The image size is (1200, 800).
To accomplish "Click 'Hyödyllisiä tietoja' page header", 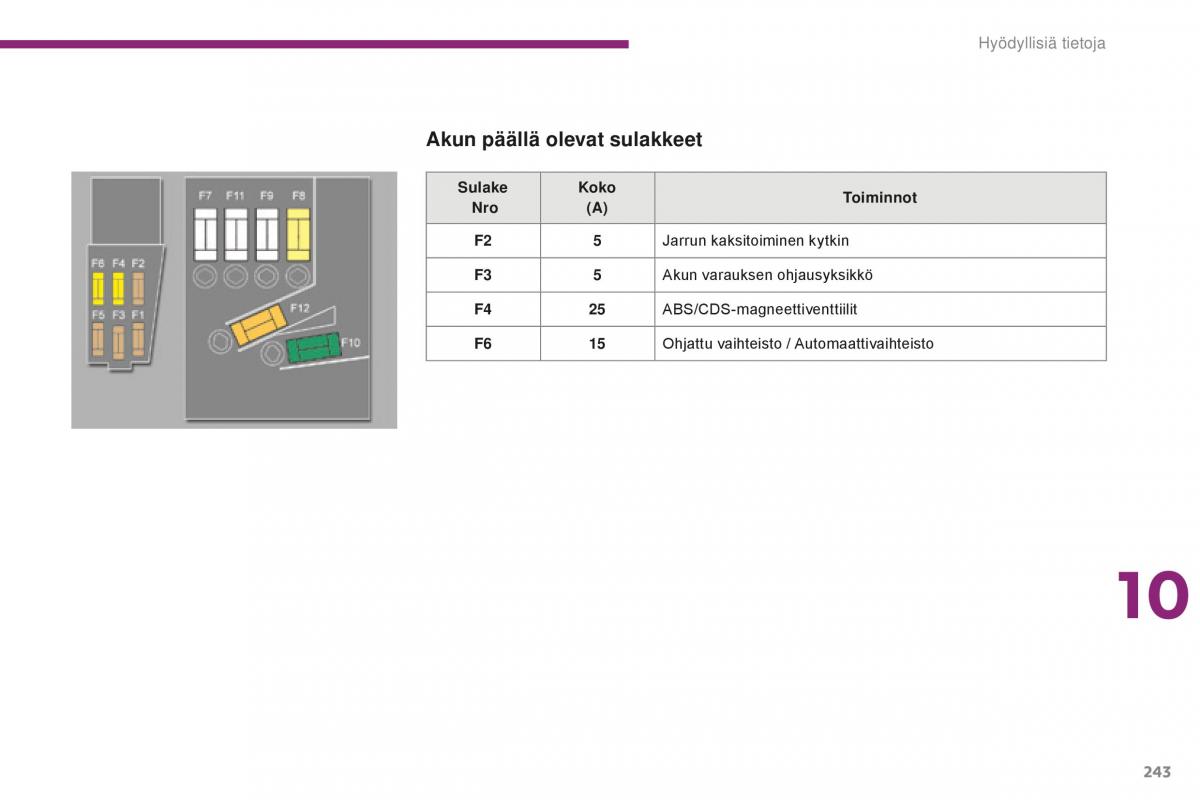I will click(1041, 43).
